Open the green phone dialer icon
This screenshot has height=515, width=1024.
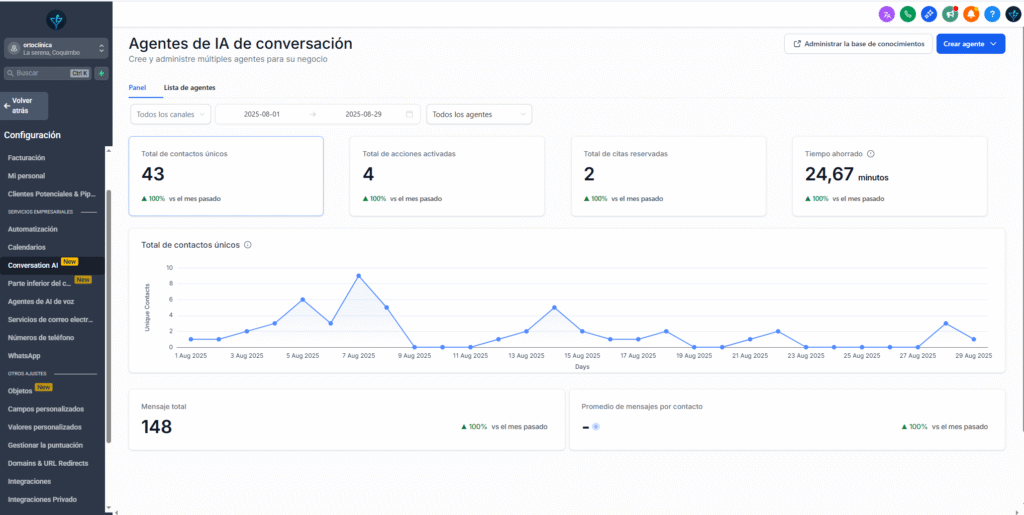(907, 14)
